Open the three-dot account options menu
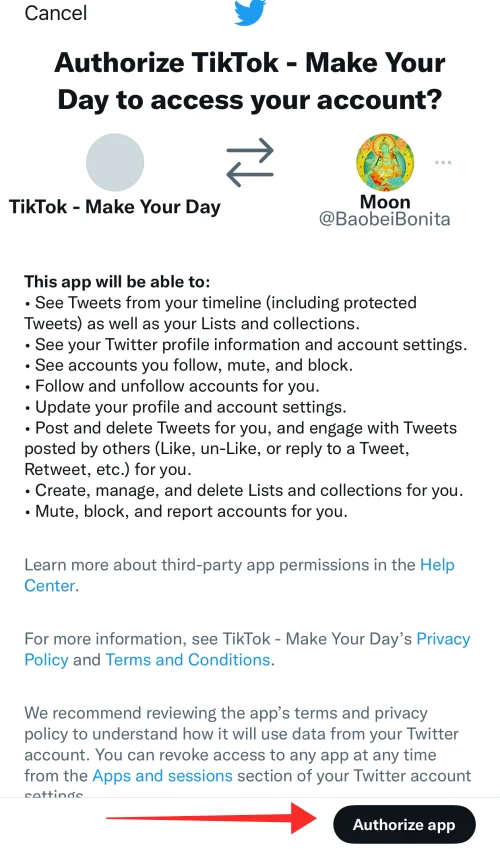 pos(443,162)
